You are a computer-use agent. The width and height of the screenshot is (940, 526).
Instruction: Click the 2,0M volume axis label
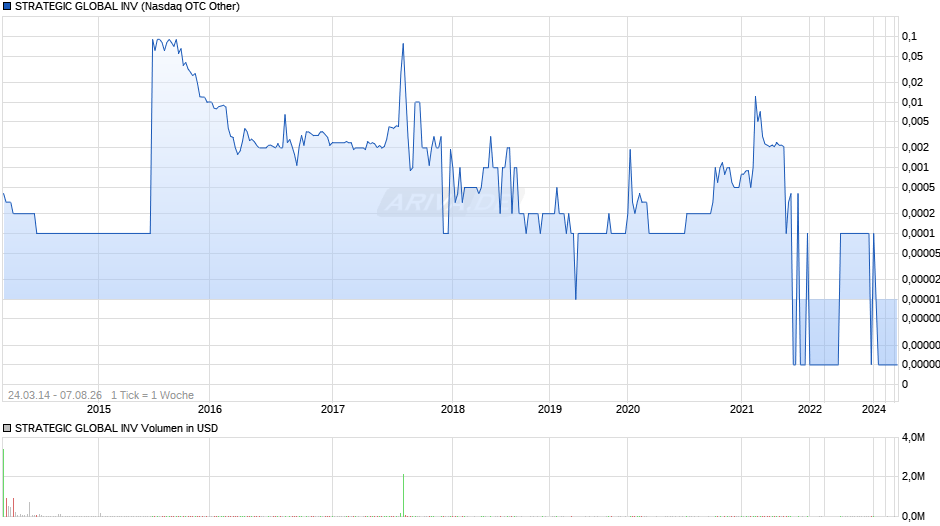[x=913, y=476]
